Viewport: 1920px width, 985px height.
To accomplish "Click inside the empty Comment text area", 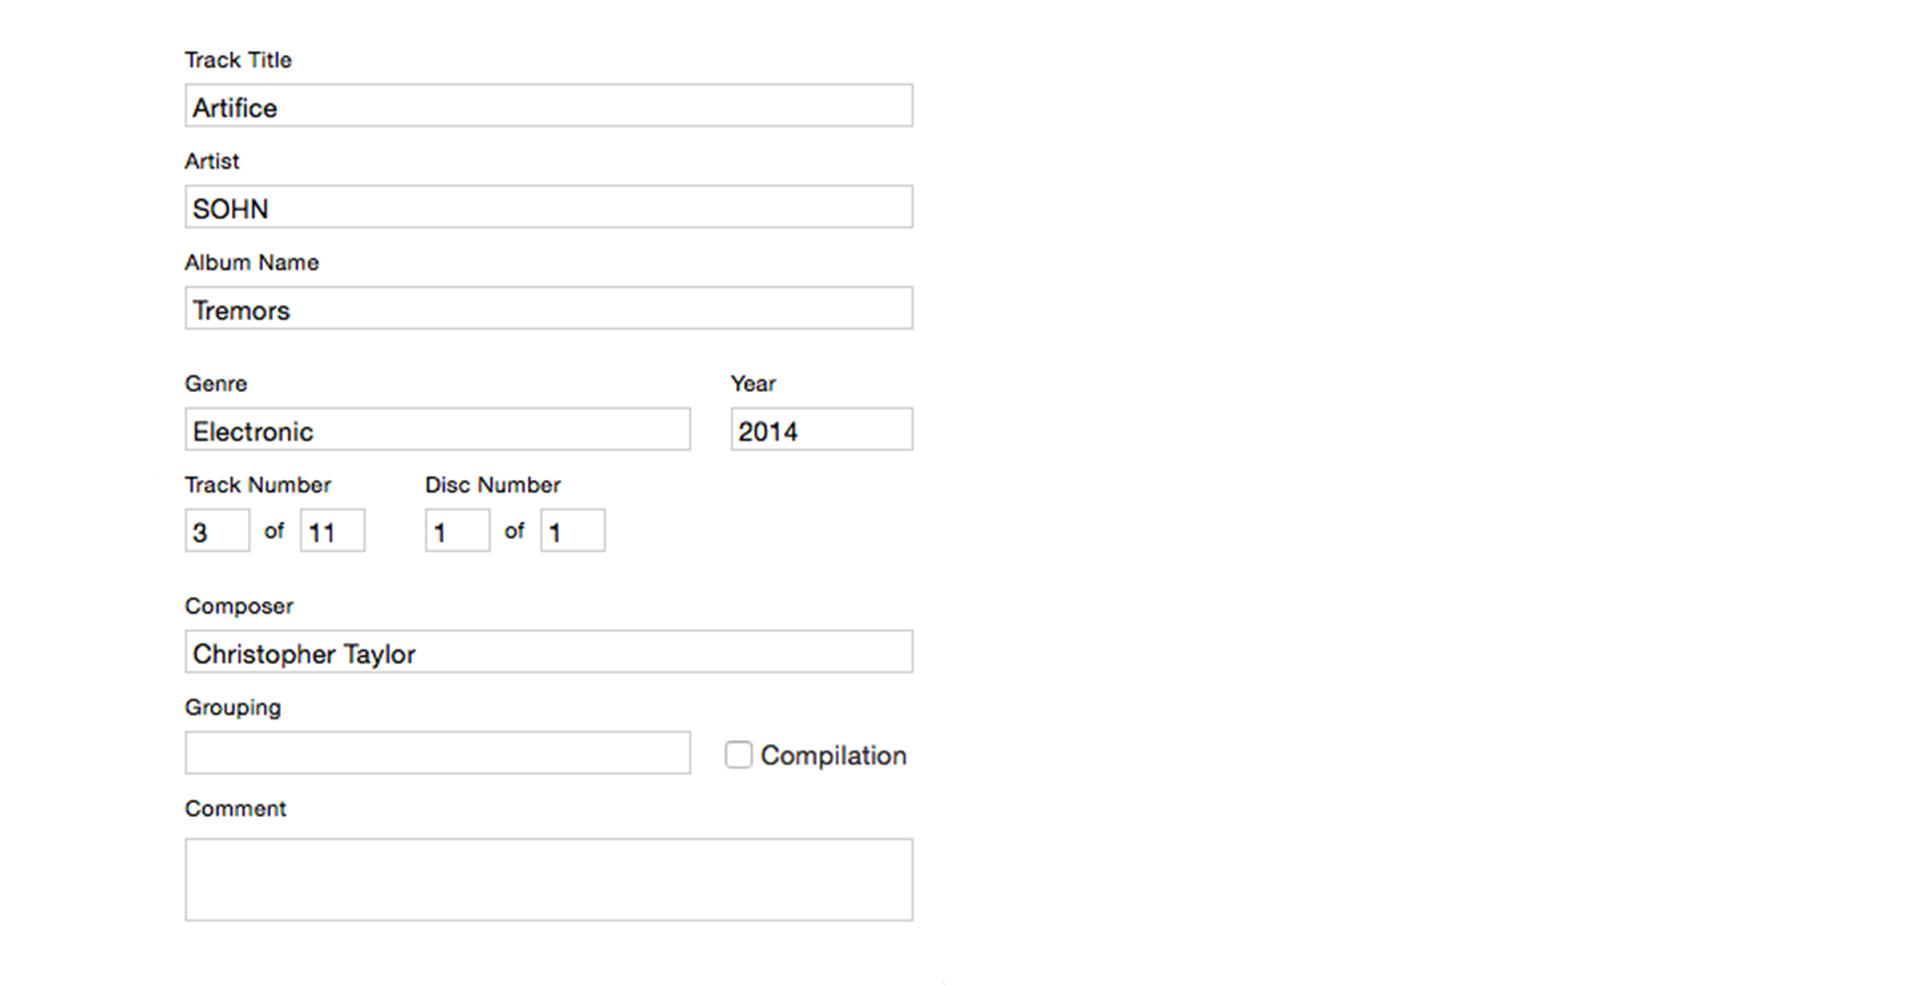I will coord(548,879).
